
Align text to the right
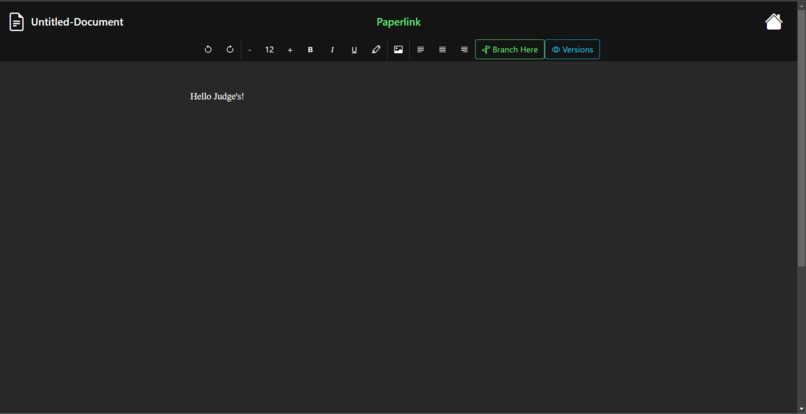(464, 50)
